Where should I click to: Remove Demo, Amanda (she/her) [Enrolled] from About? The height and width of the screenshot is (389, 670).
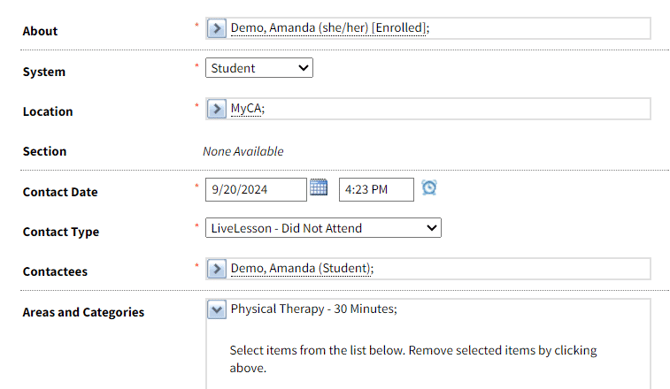coord(328,28)
